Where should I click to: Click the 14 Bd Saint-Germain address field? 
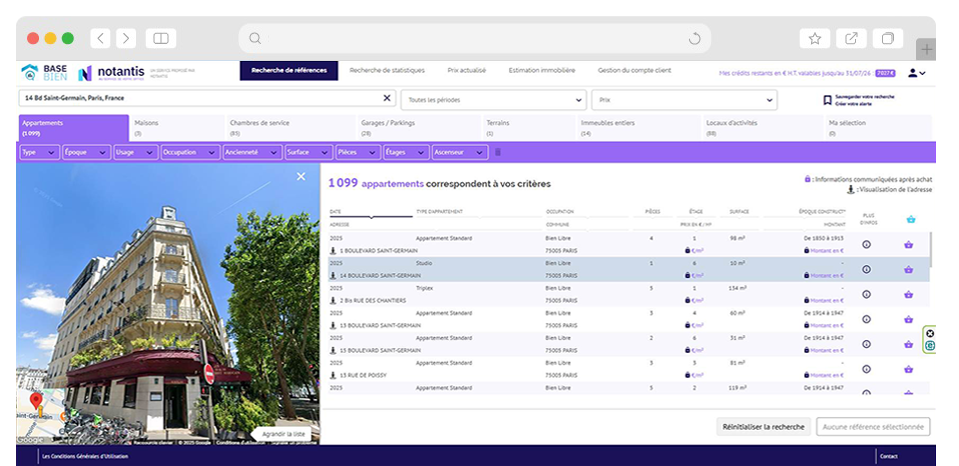(x=200, y=98)
